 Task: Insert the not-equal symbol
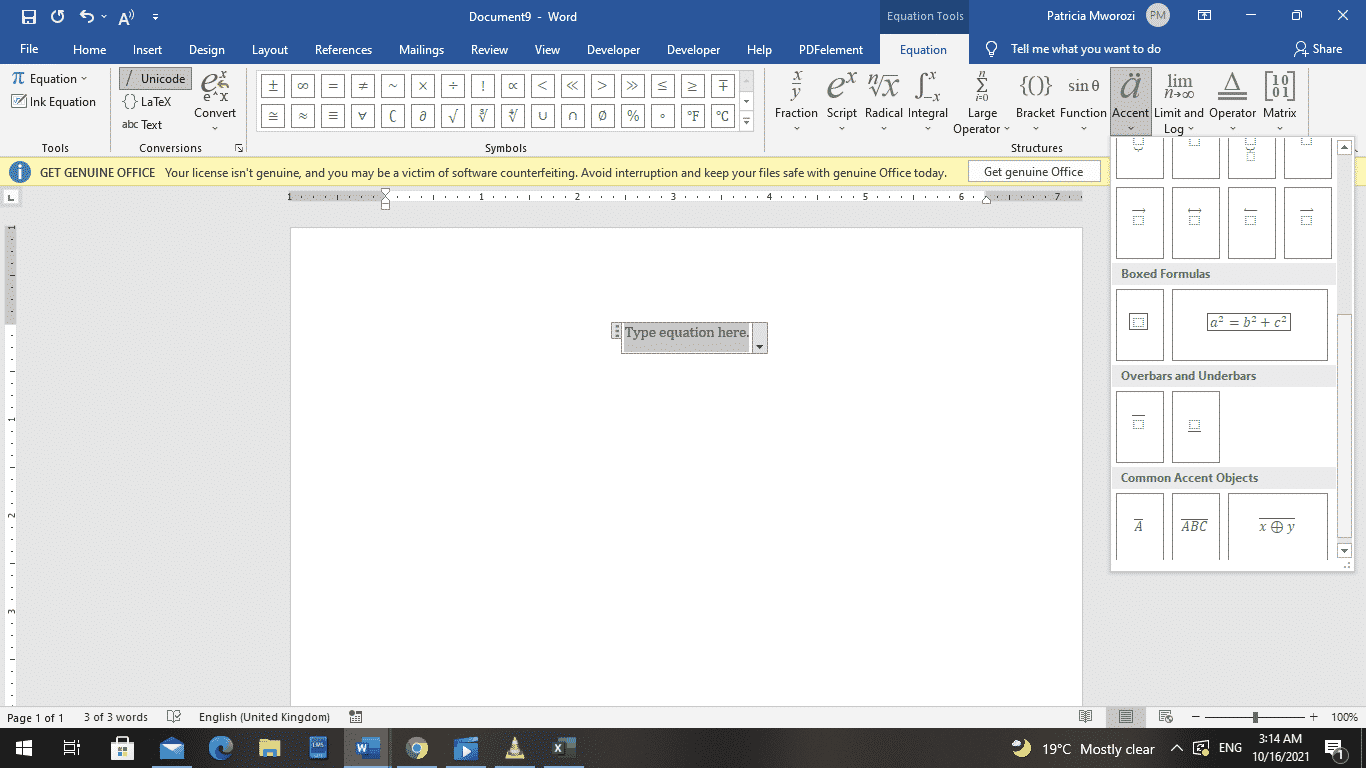(363, 86)
